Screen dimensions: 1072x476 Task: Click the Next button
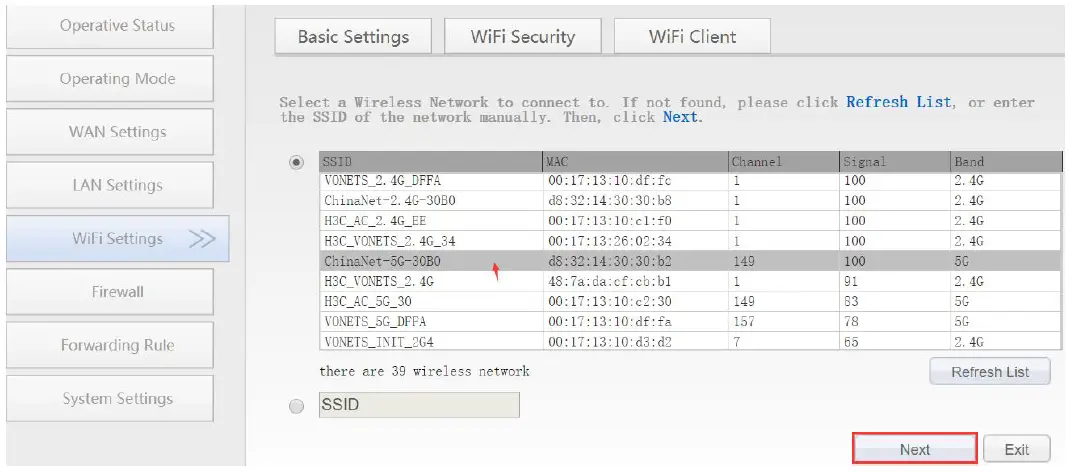pos(914,449)
